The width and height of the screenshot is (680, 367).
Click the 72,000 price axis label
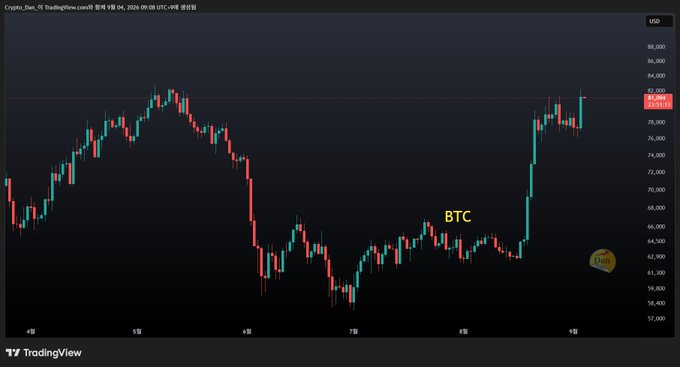point(656,172)
